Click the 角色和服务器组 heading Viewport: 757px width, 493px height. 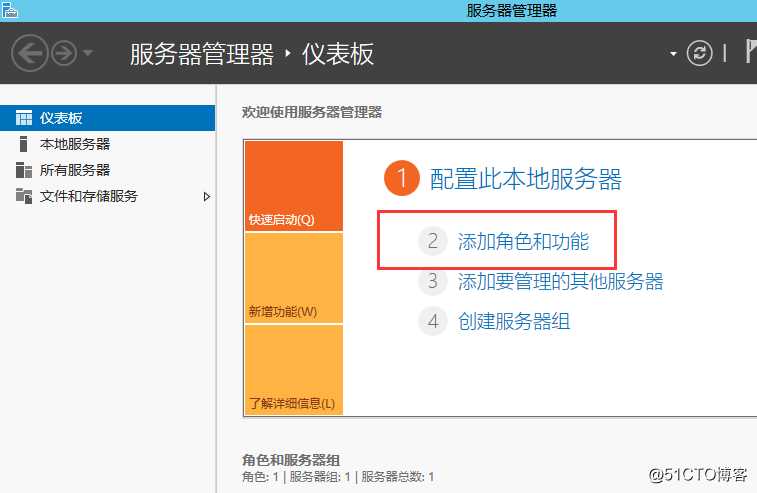291,460
